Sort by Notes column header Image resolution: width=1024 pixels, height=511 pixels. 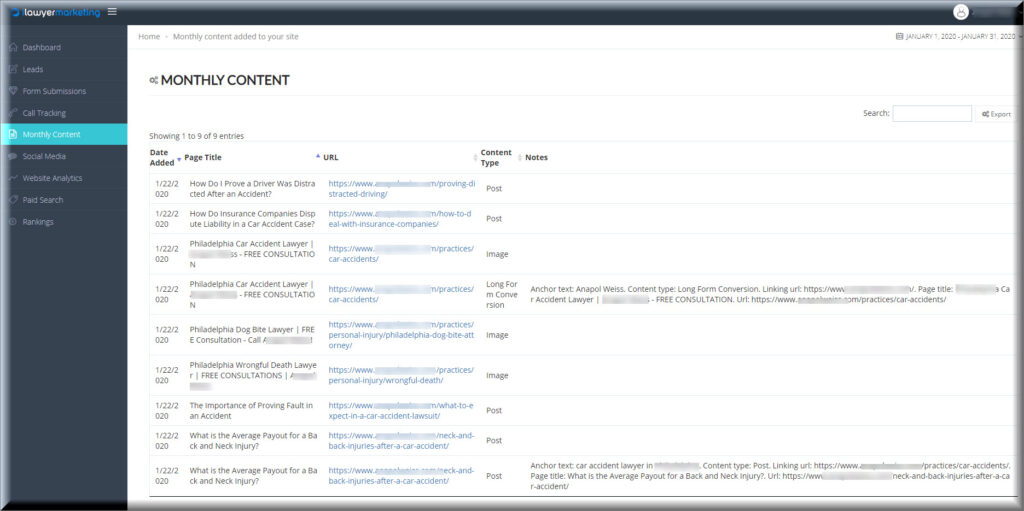[x=537, y=157]
